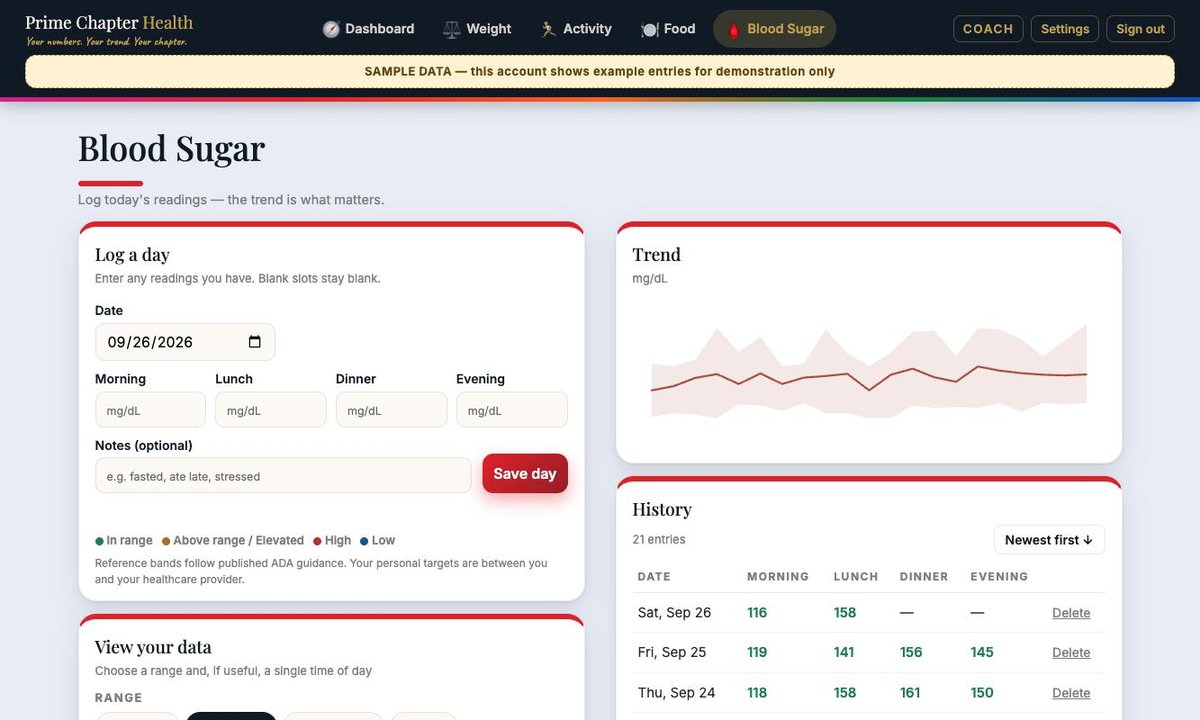Click the Trend line chart

coord(869,371)
